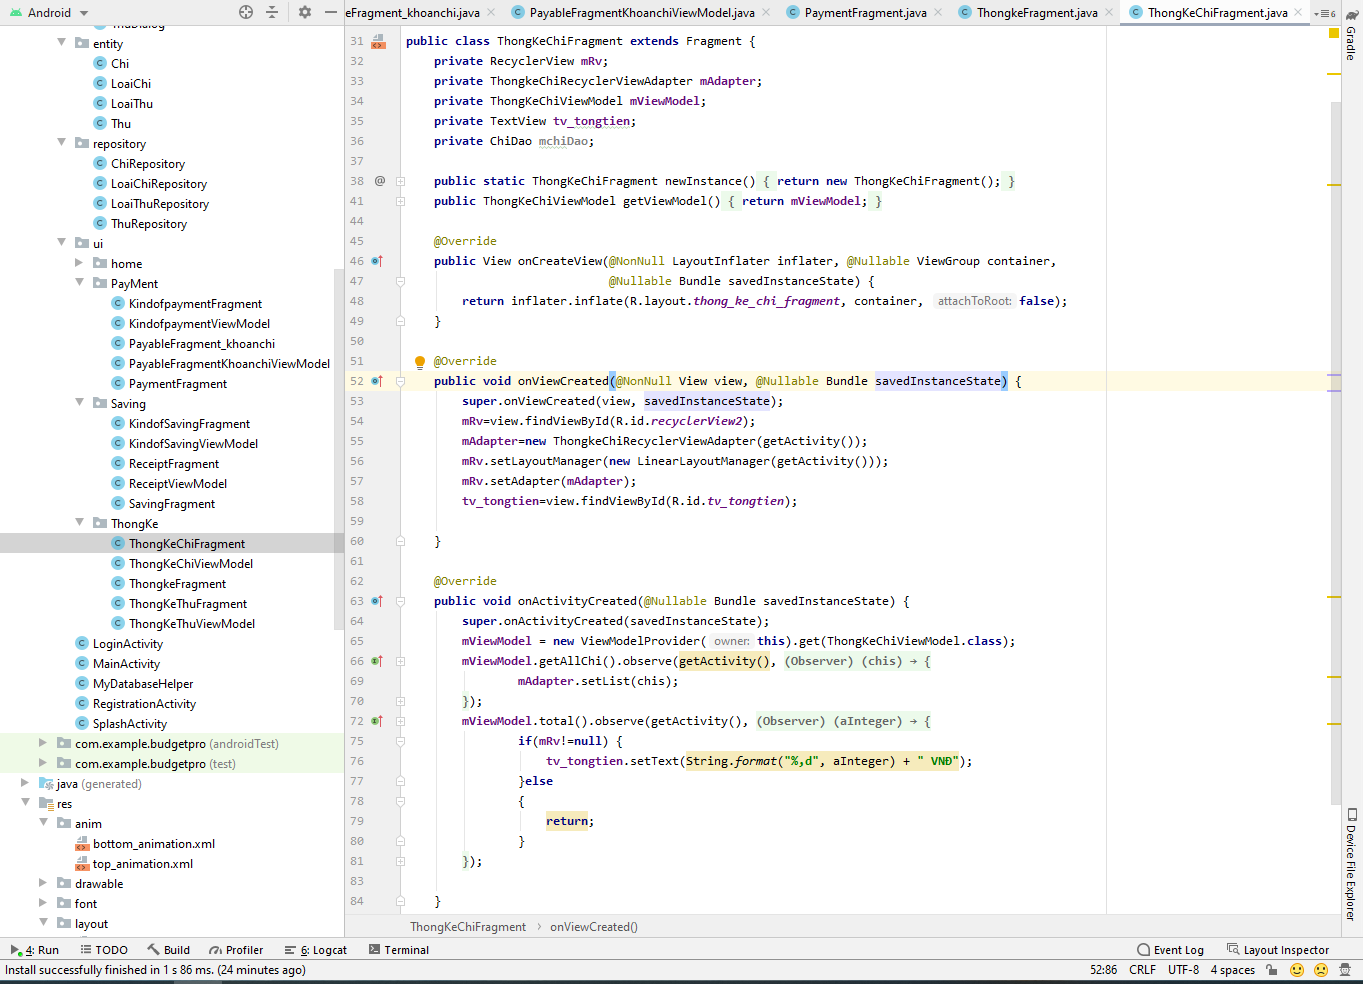
Task: Click ThongKeChiFragment in the breadcrumb bar
Action: tap(468, 927)
